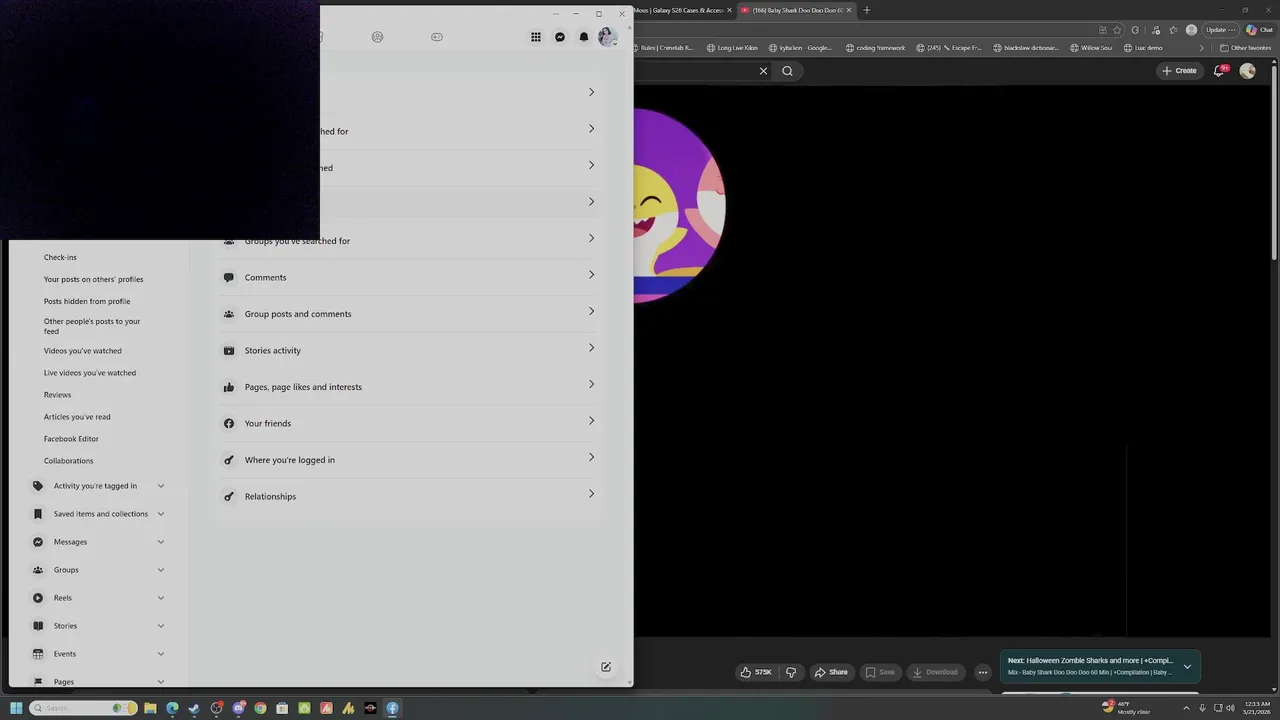Open Group posts and comments row
Viewport: 1280px width, 720px height.
[408, 314]
